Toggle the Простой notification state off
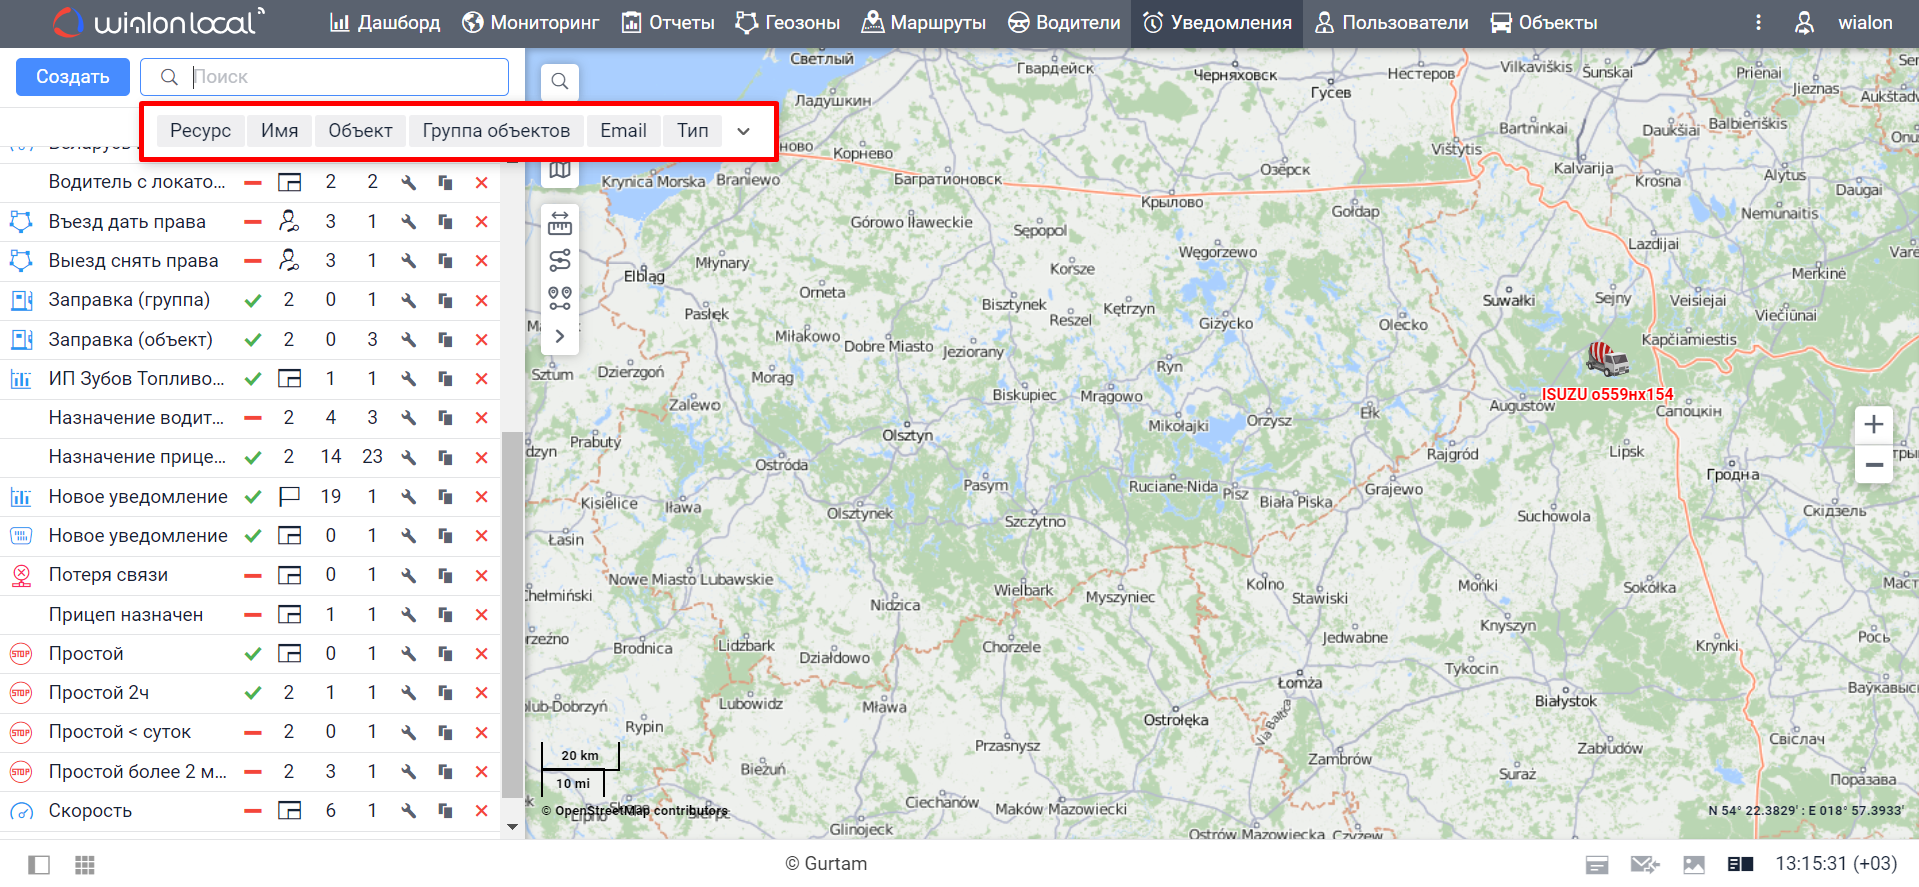This screenshot has height=887, width=1919. tap(253, 654)
